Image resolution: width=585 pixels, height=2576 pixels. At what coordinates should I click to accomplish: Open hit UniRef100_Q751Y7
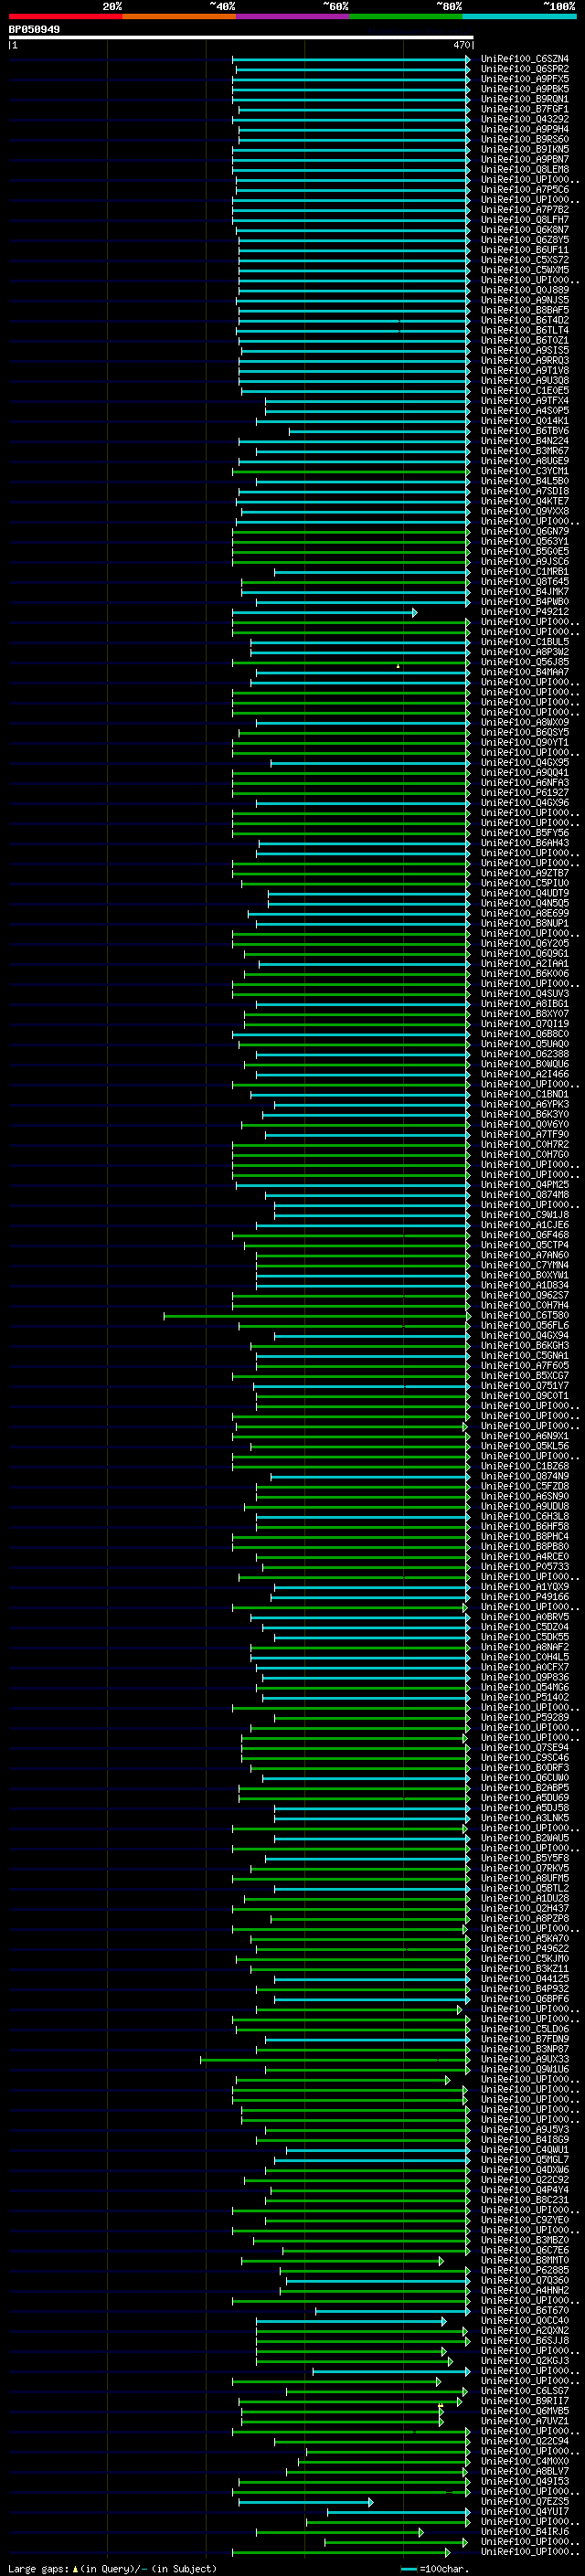[x=525, y=1386]
